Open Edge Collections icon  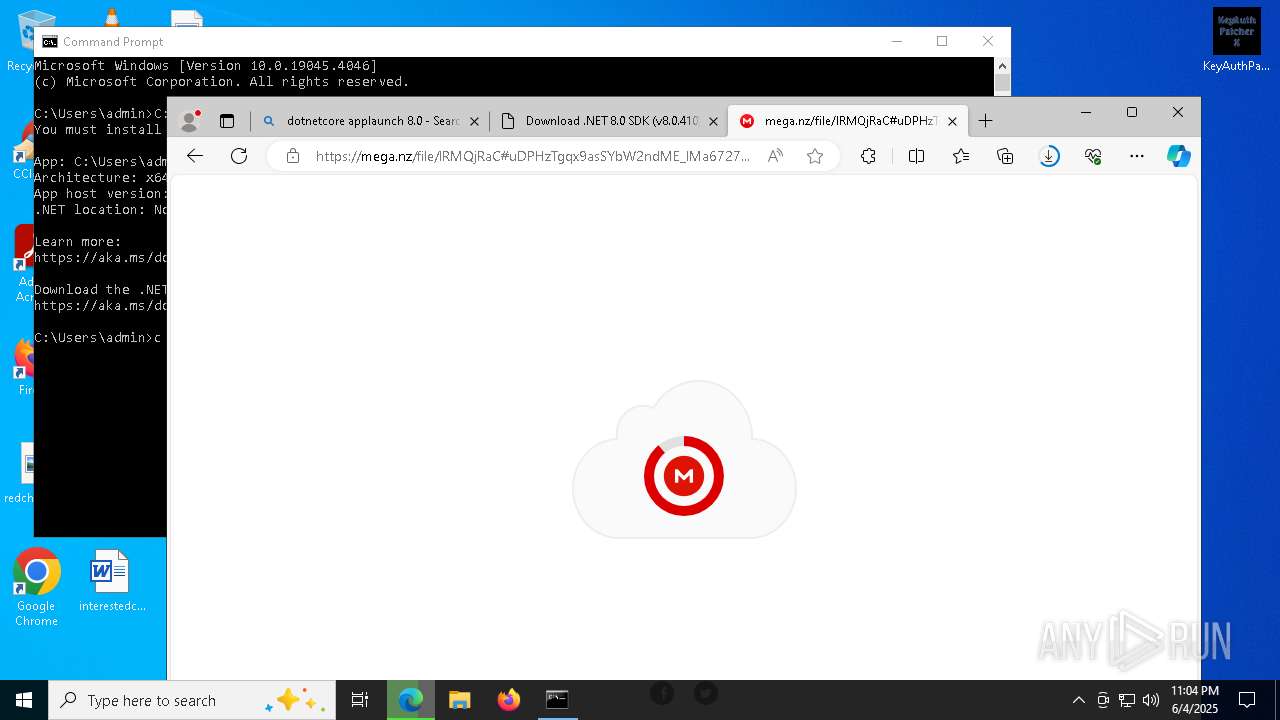pyautogui.click(x=1005, y=156)
